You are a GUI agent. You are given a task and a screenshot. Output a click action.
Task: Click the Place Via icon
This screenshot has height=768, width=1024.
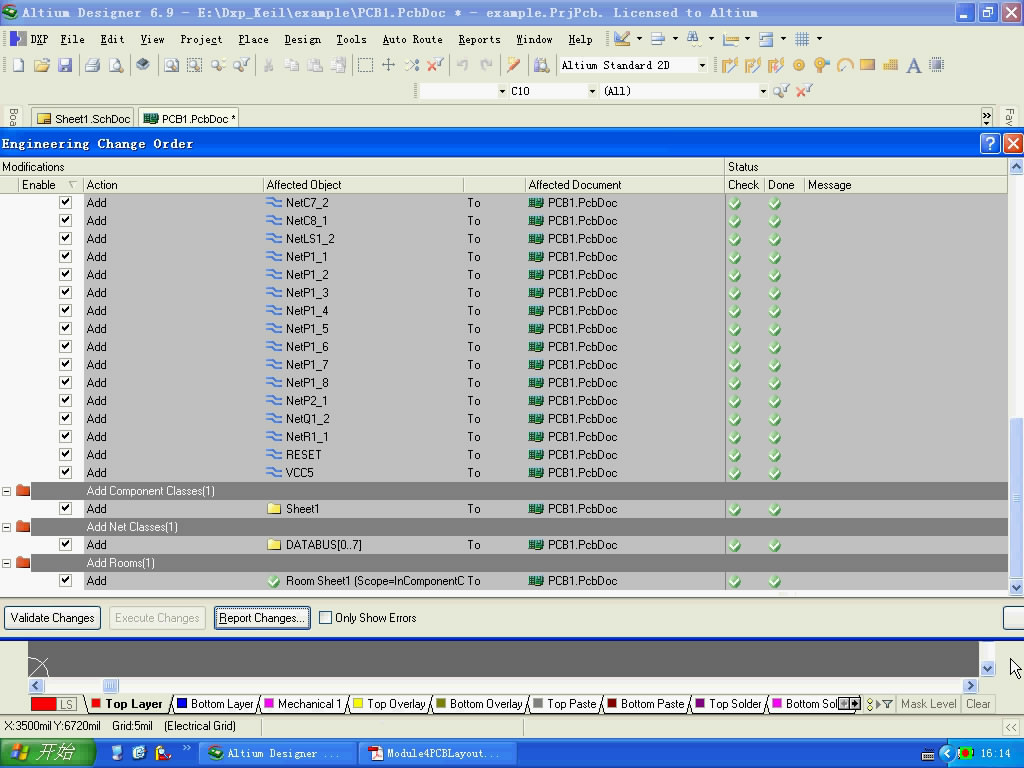(822, 65)
